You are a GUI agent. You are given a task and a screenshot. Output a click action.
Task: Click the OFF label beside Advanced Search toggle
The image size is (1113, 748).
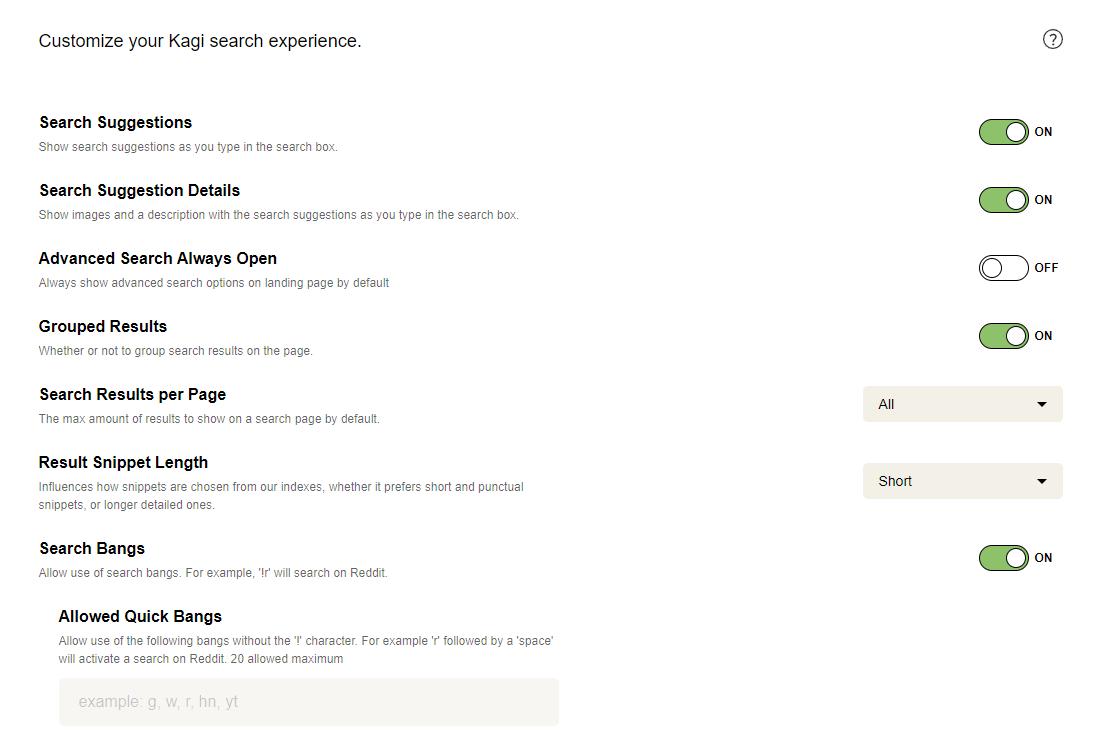pyautogui.click(x=1046, y=267)
